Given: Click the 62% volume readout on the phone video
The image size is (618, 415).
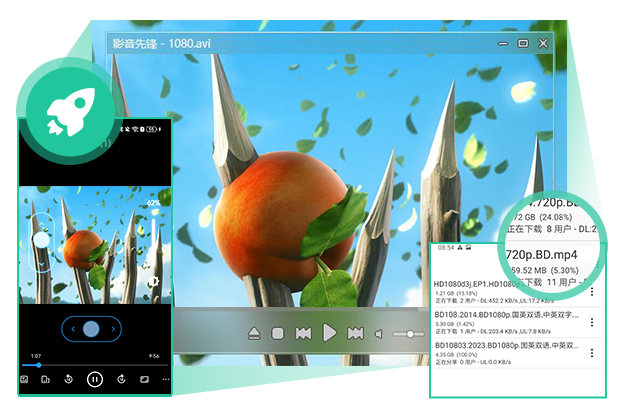Looking at the screenshot, I should click(153, 203).
